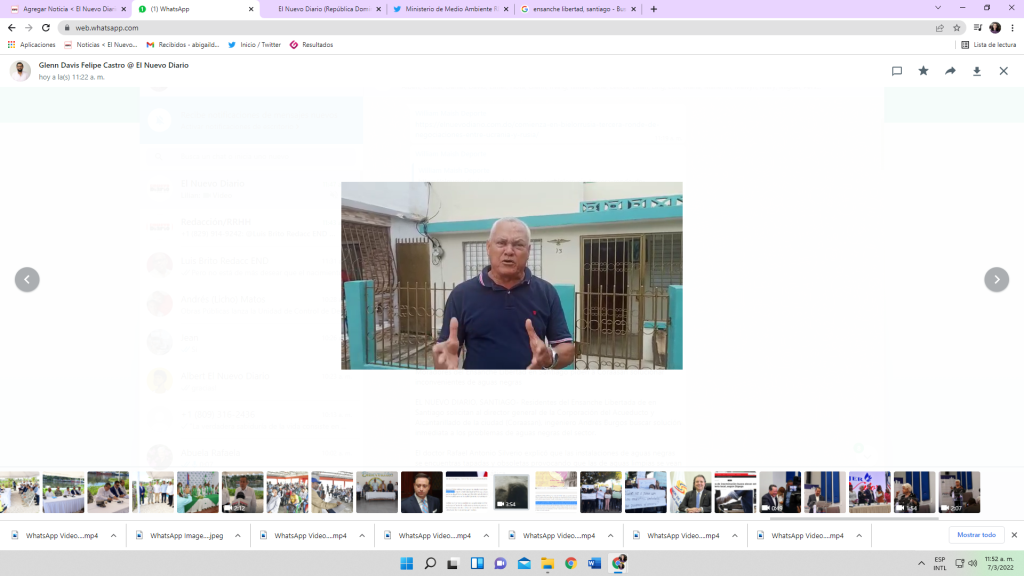Download the current video
1024x576 pixels.
[977, 71]
